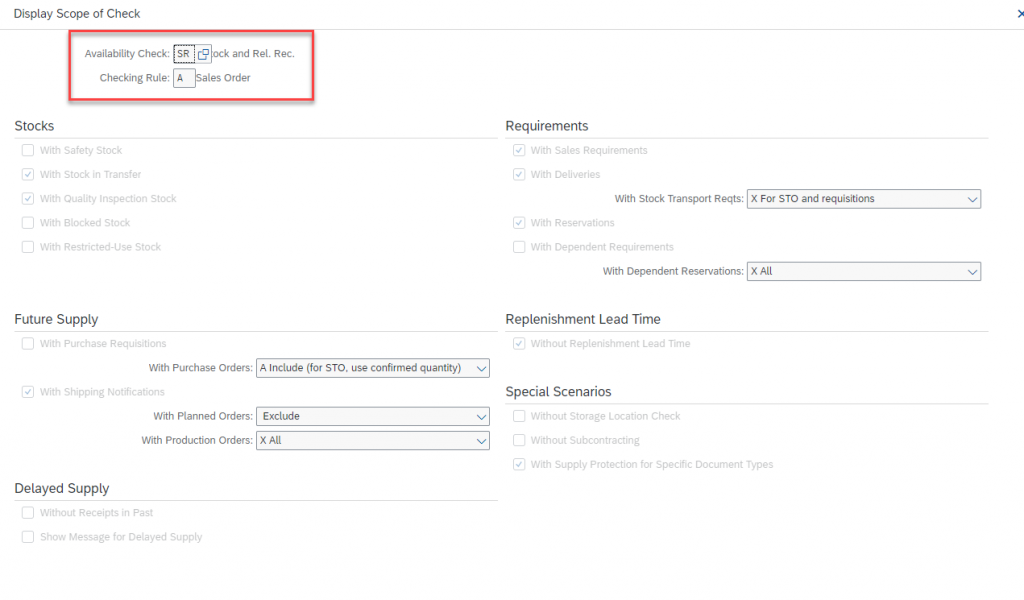This screenshot has height=600, width=1024.
Task: Toggle Without Replenishment Lead Time checkbox
Action: pyautogui.click(x=519, y=343)
